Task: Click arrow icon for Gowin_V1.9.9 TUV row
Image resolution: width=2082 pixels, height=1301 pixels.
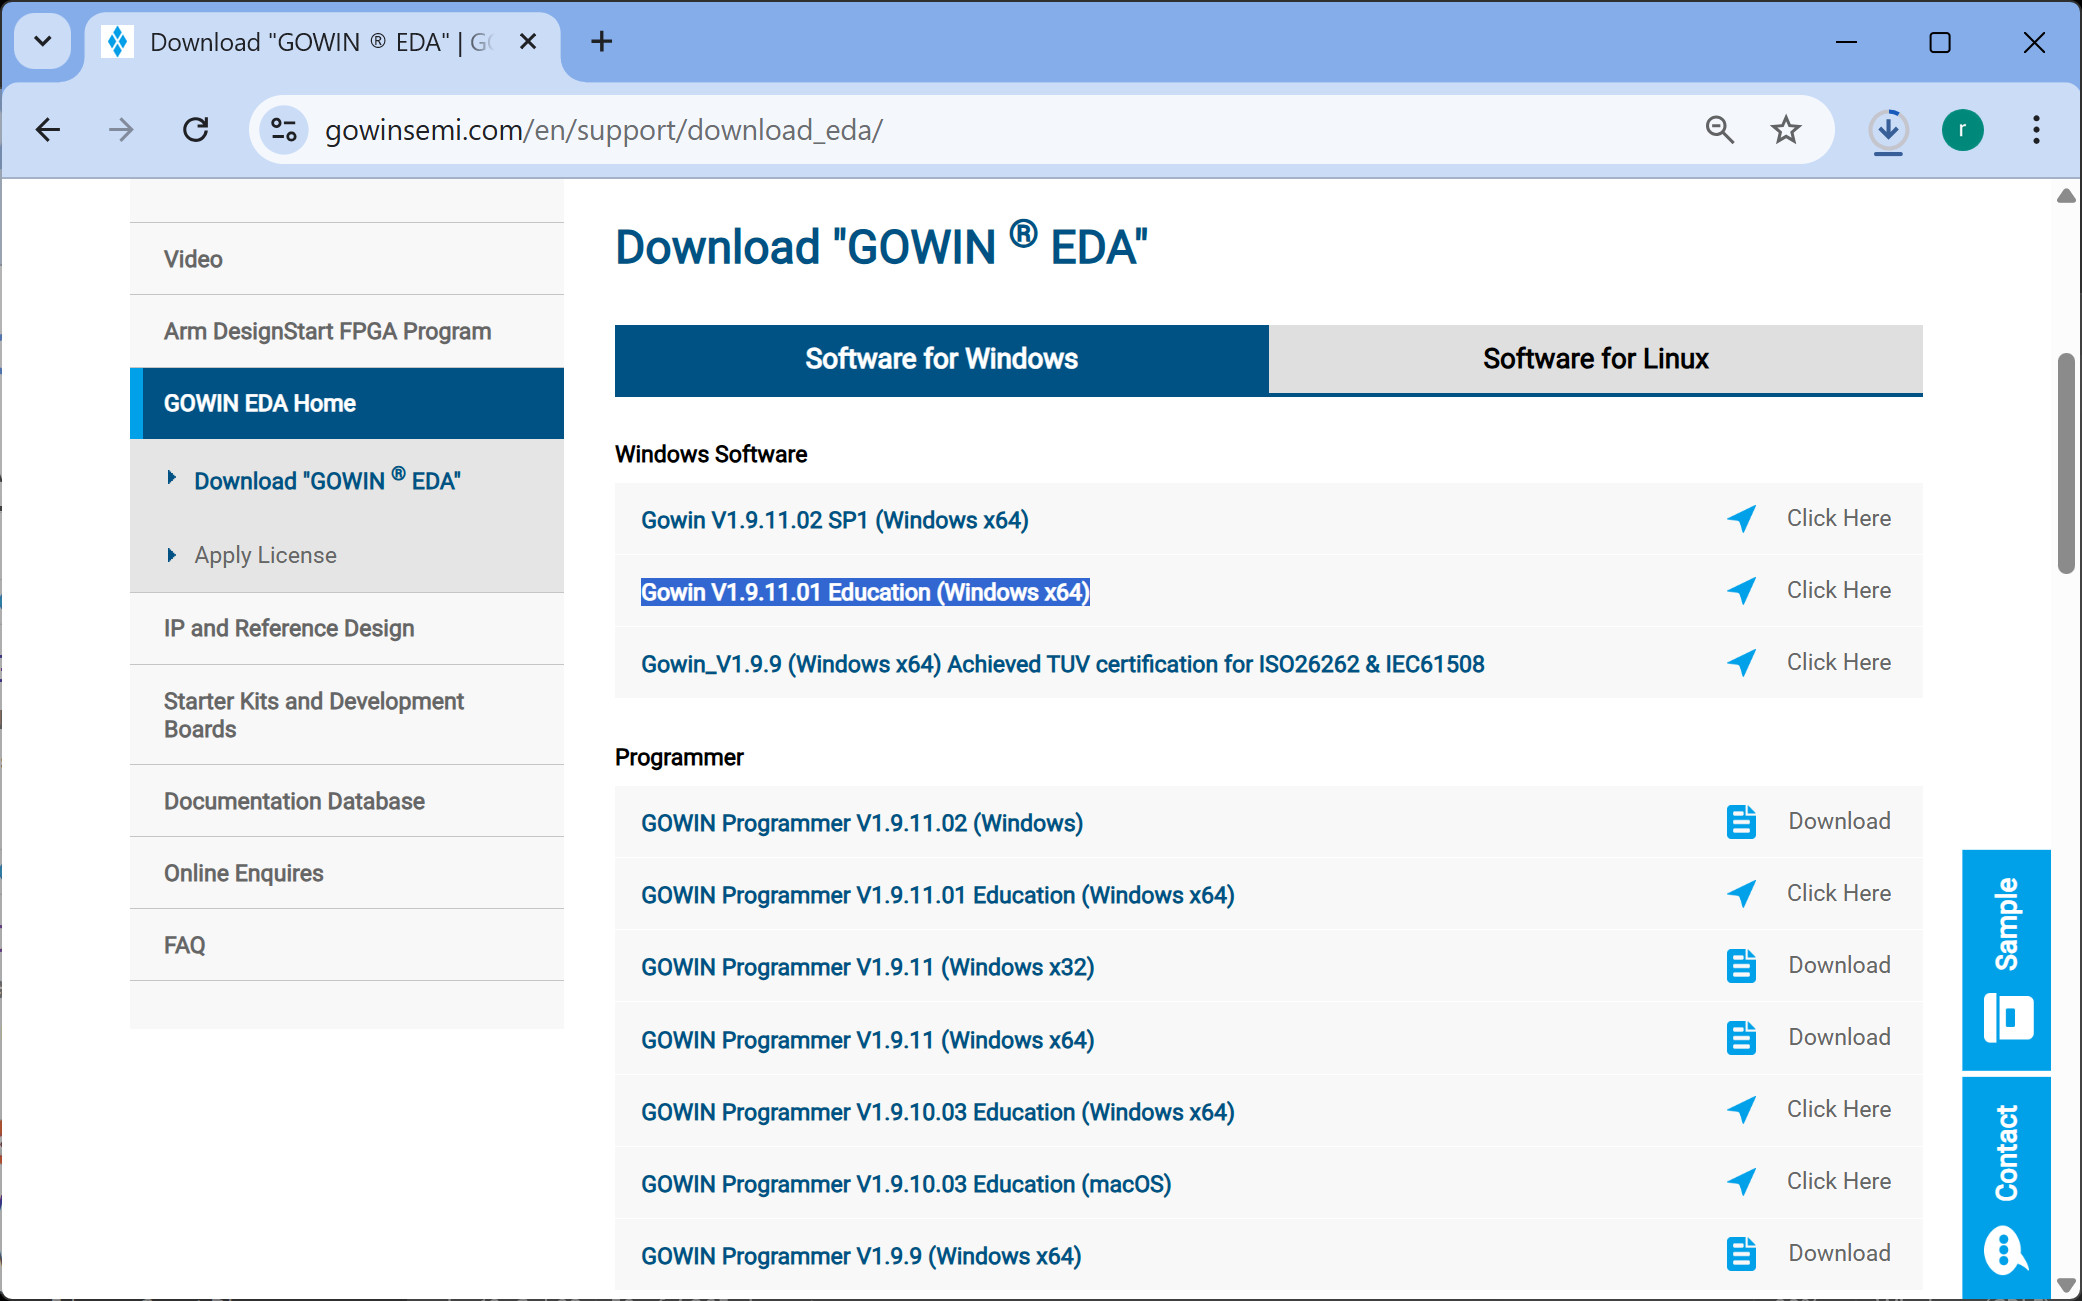Action: pyautogui.click(x=1741, y=662)
